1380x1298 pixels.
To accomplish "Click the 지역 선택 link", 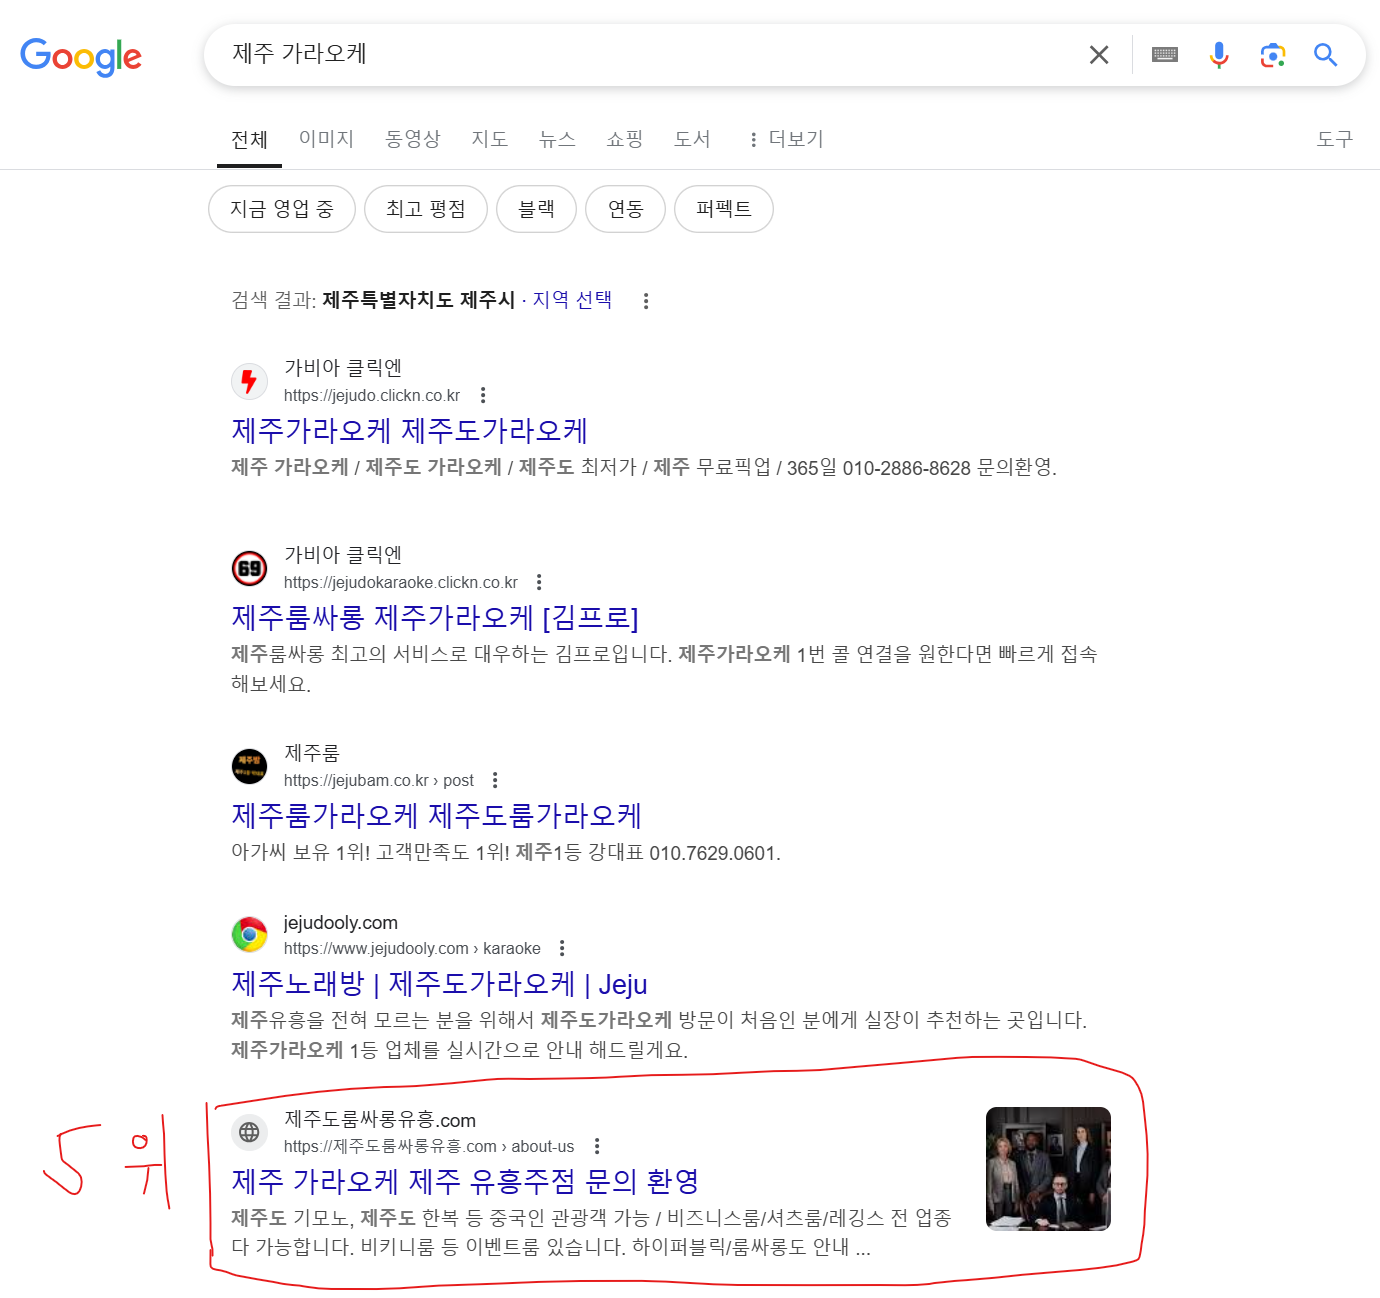I will (572, 300).
